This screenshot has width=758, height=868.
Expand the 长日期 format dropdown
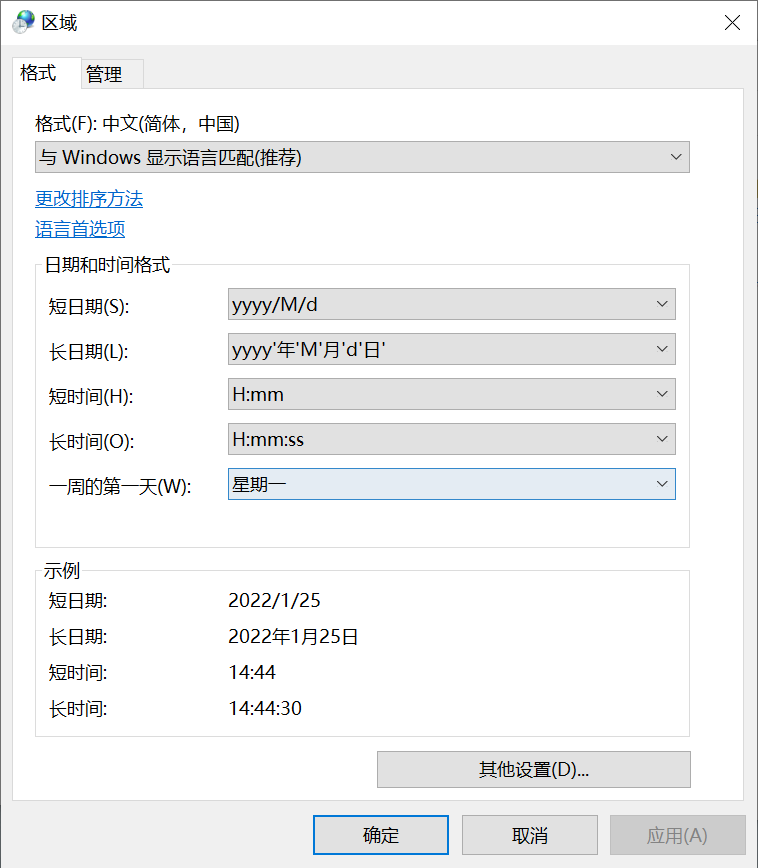(451, 349)
